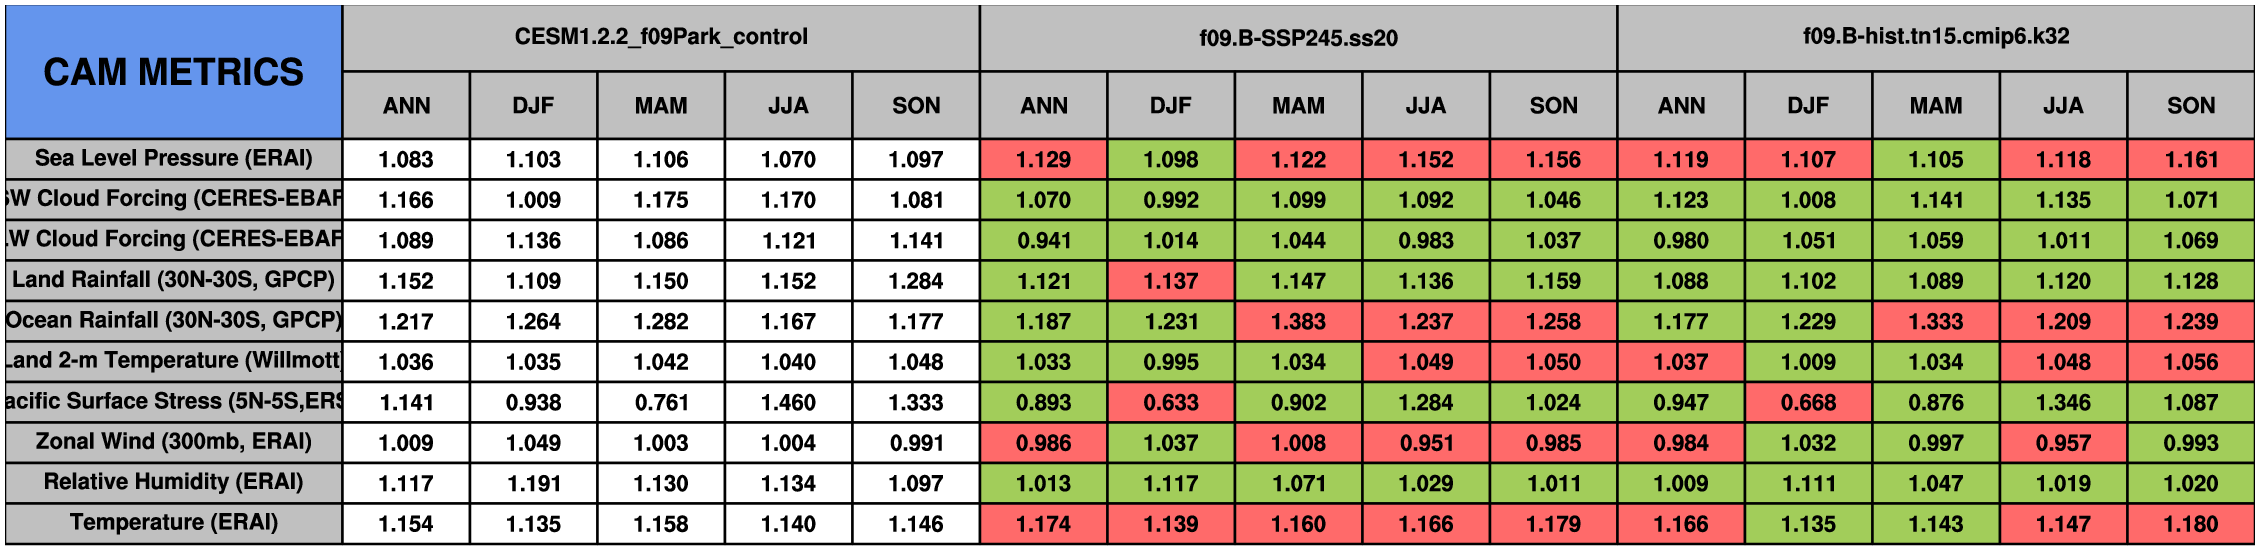This screenshot has height=551, width=2260.
Task: Click the Zonal Wind (300mb, ERAI) row label
Action: (173, 441)
